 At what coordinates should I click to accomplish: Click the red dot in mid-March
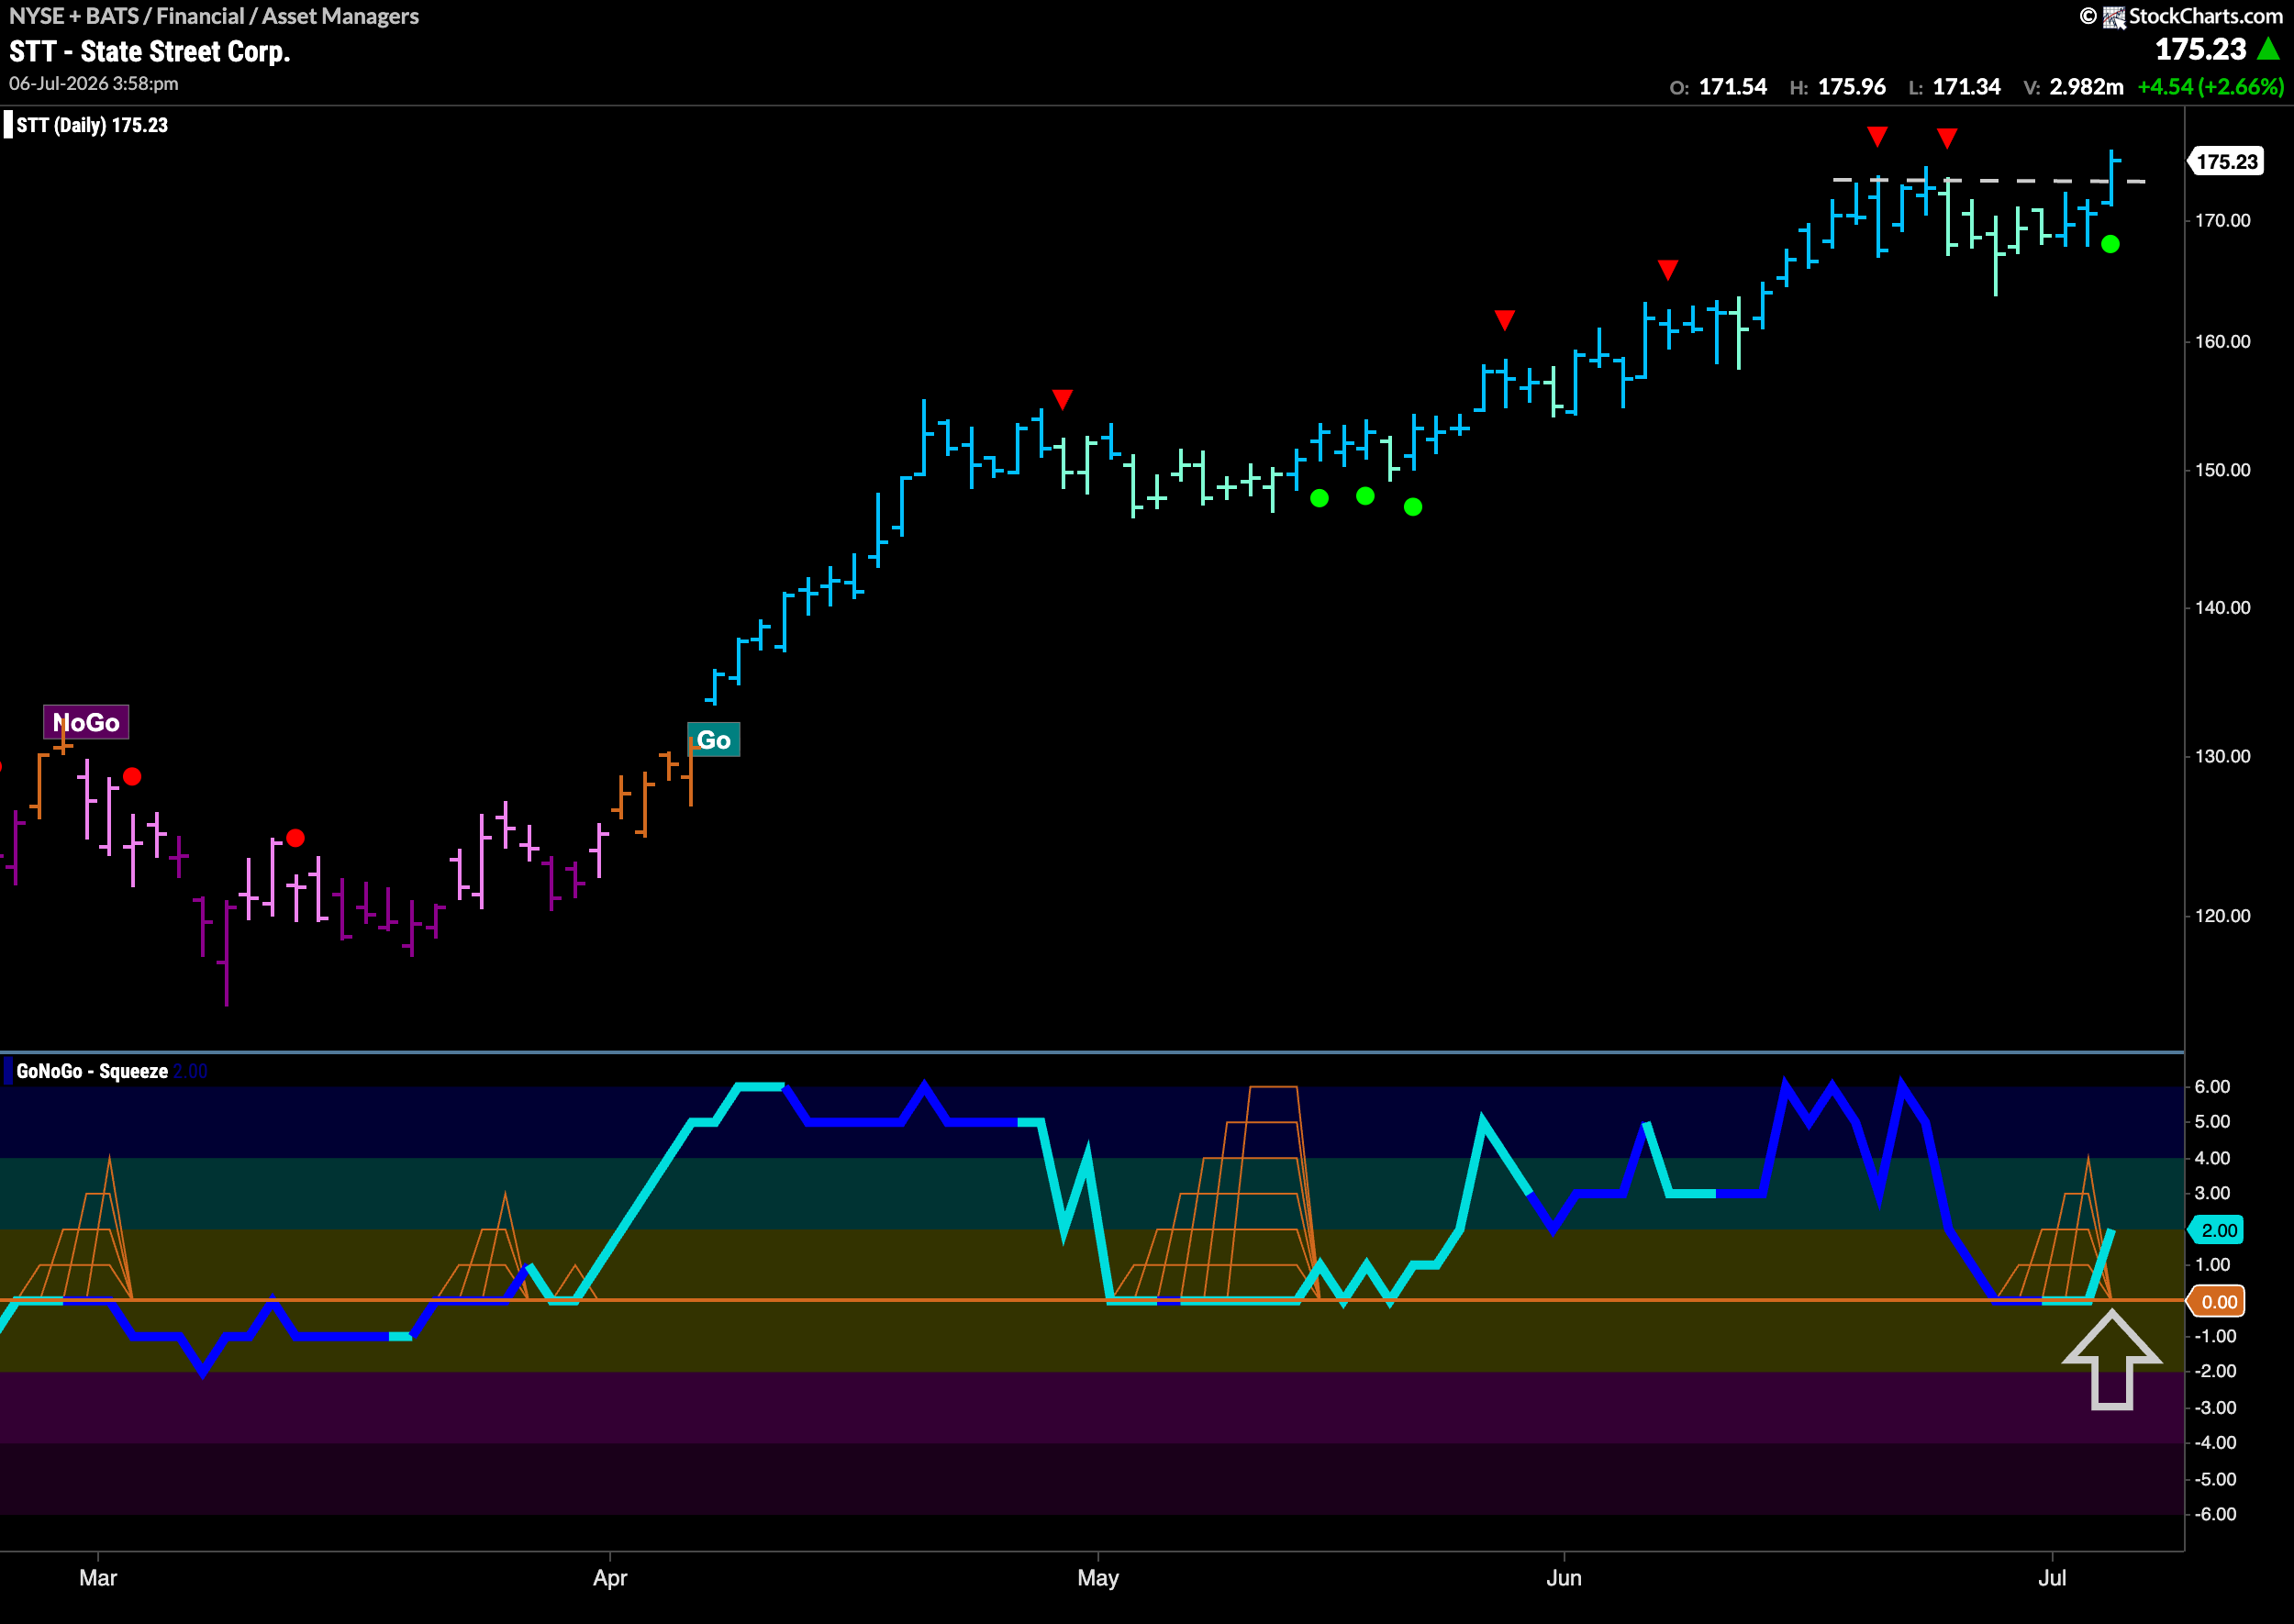[295, 838]
